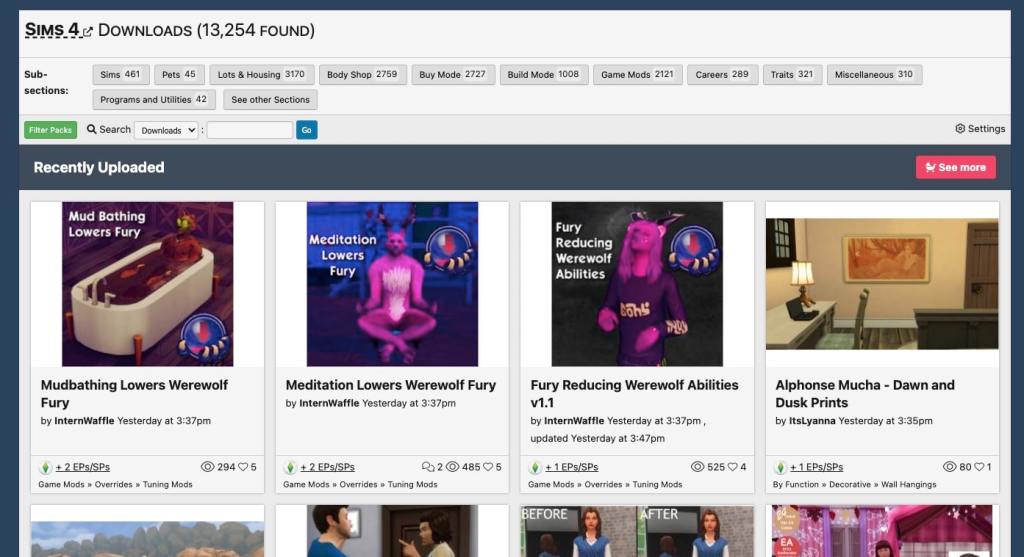Open the Miscellaneous subsection

tap(874, 74)
